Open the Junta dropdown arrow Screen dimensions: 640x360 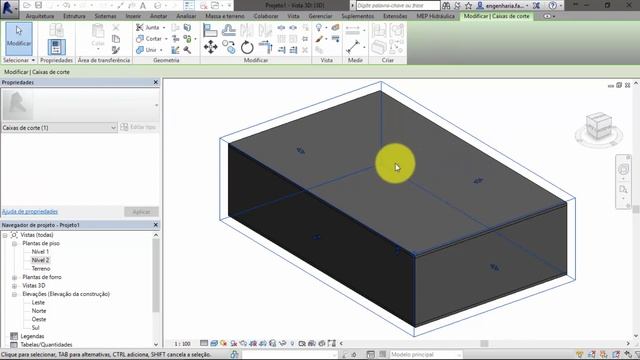click(164, 28)
